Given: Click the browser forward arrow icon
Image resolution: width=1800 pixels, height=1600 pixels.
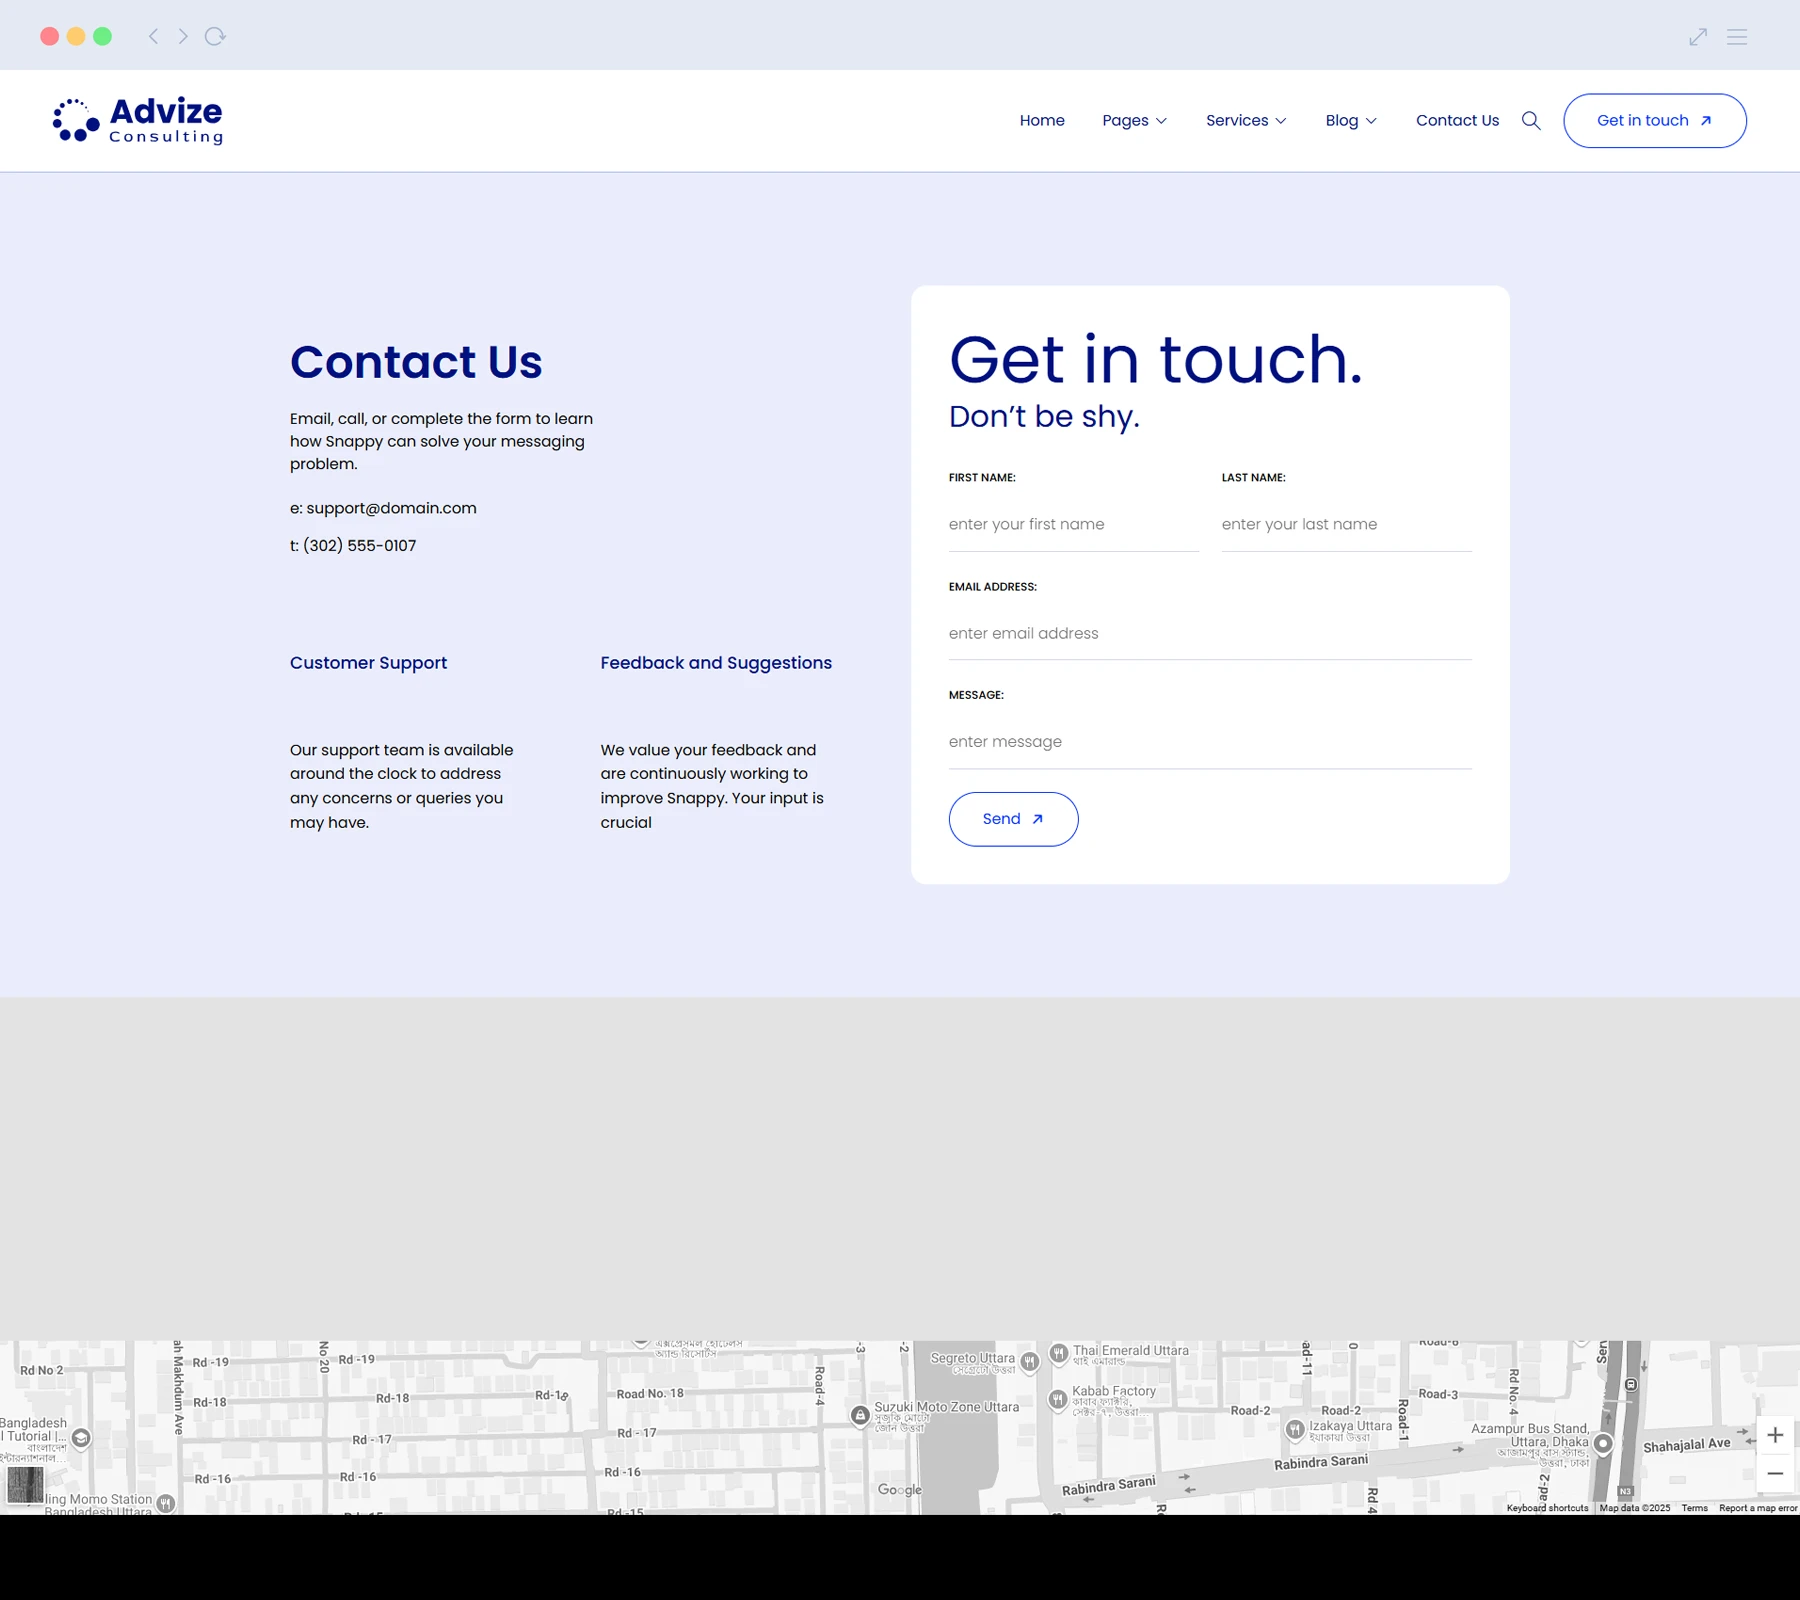Looking at the screenshot, I should [x=183, y=37].
